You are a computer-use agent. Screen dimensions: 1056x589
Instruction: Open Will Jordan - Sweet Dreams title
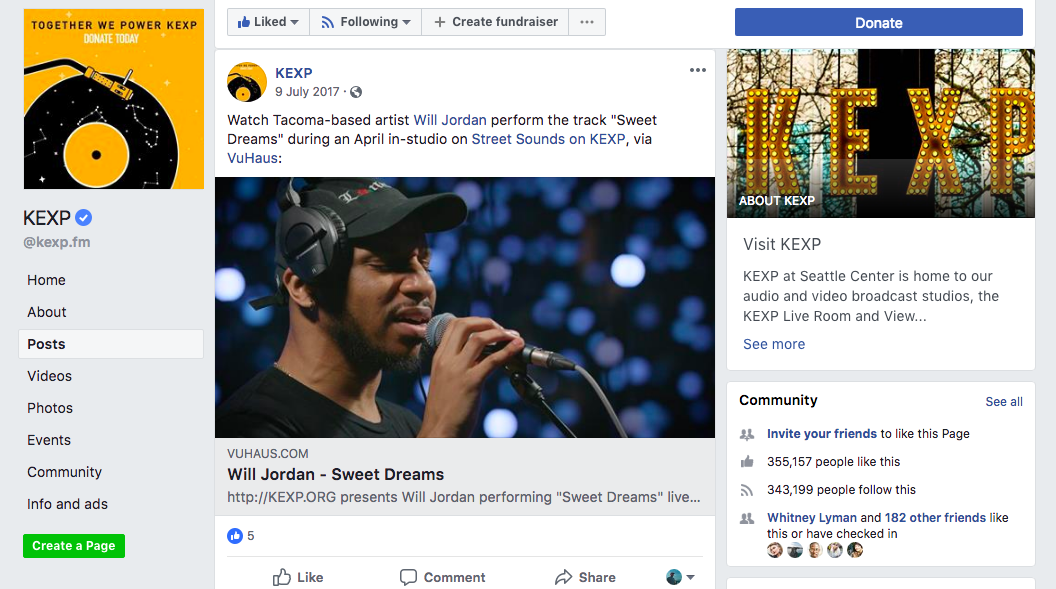335,475
